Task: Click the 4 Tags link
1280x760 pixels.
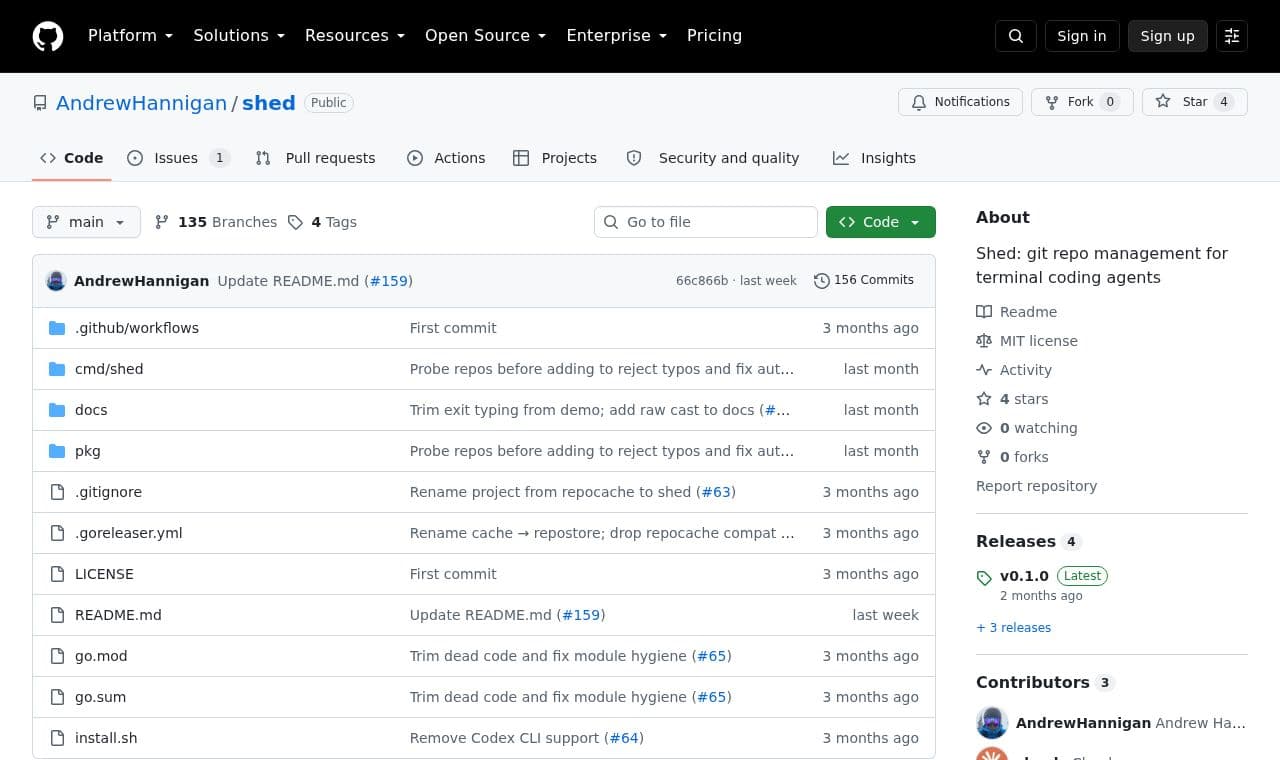Action: [322, 222]
